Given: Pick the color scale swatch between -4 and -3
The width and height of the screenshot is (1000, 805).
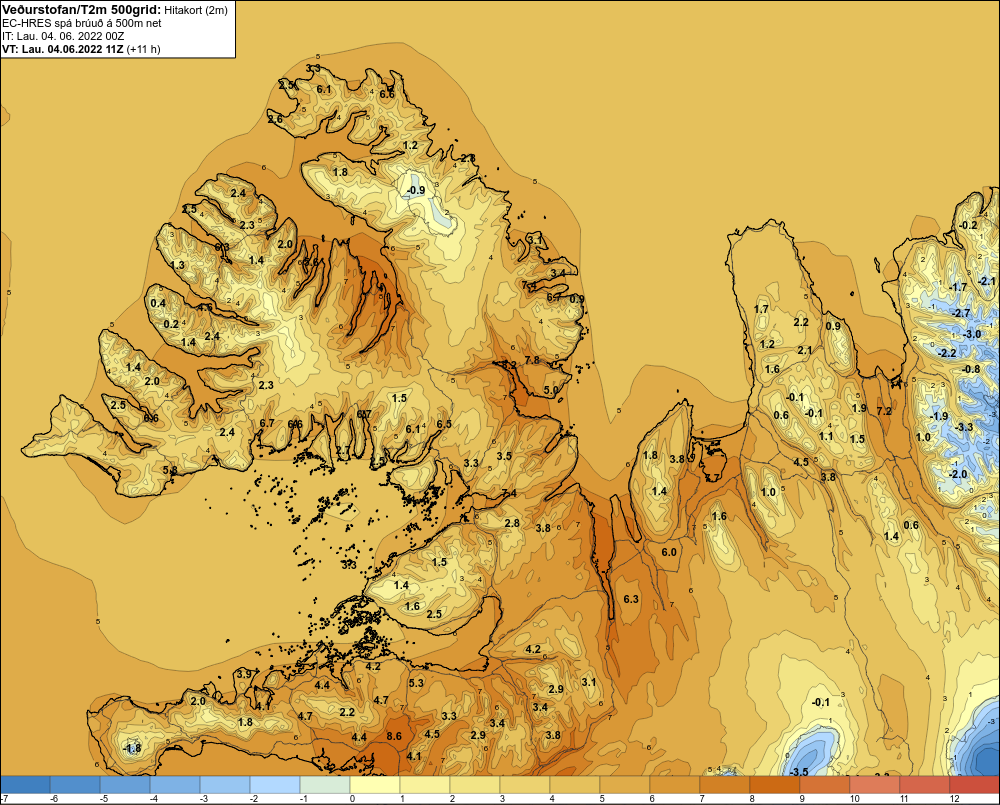Looking at the screenshot, I should 175,785.
